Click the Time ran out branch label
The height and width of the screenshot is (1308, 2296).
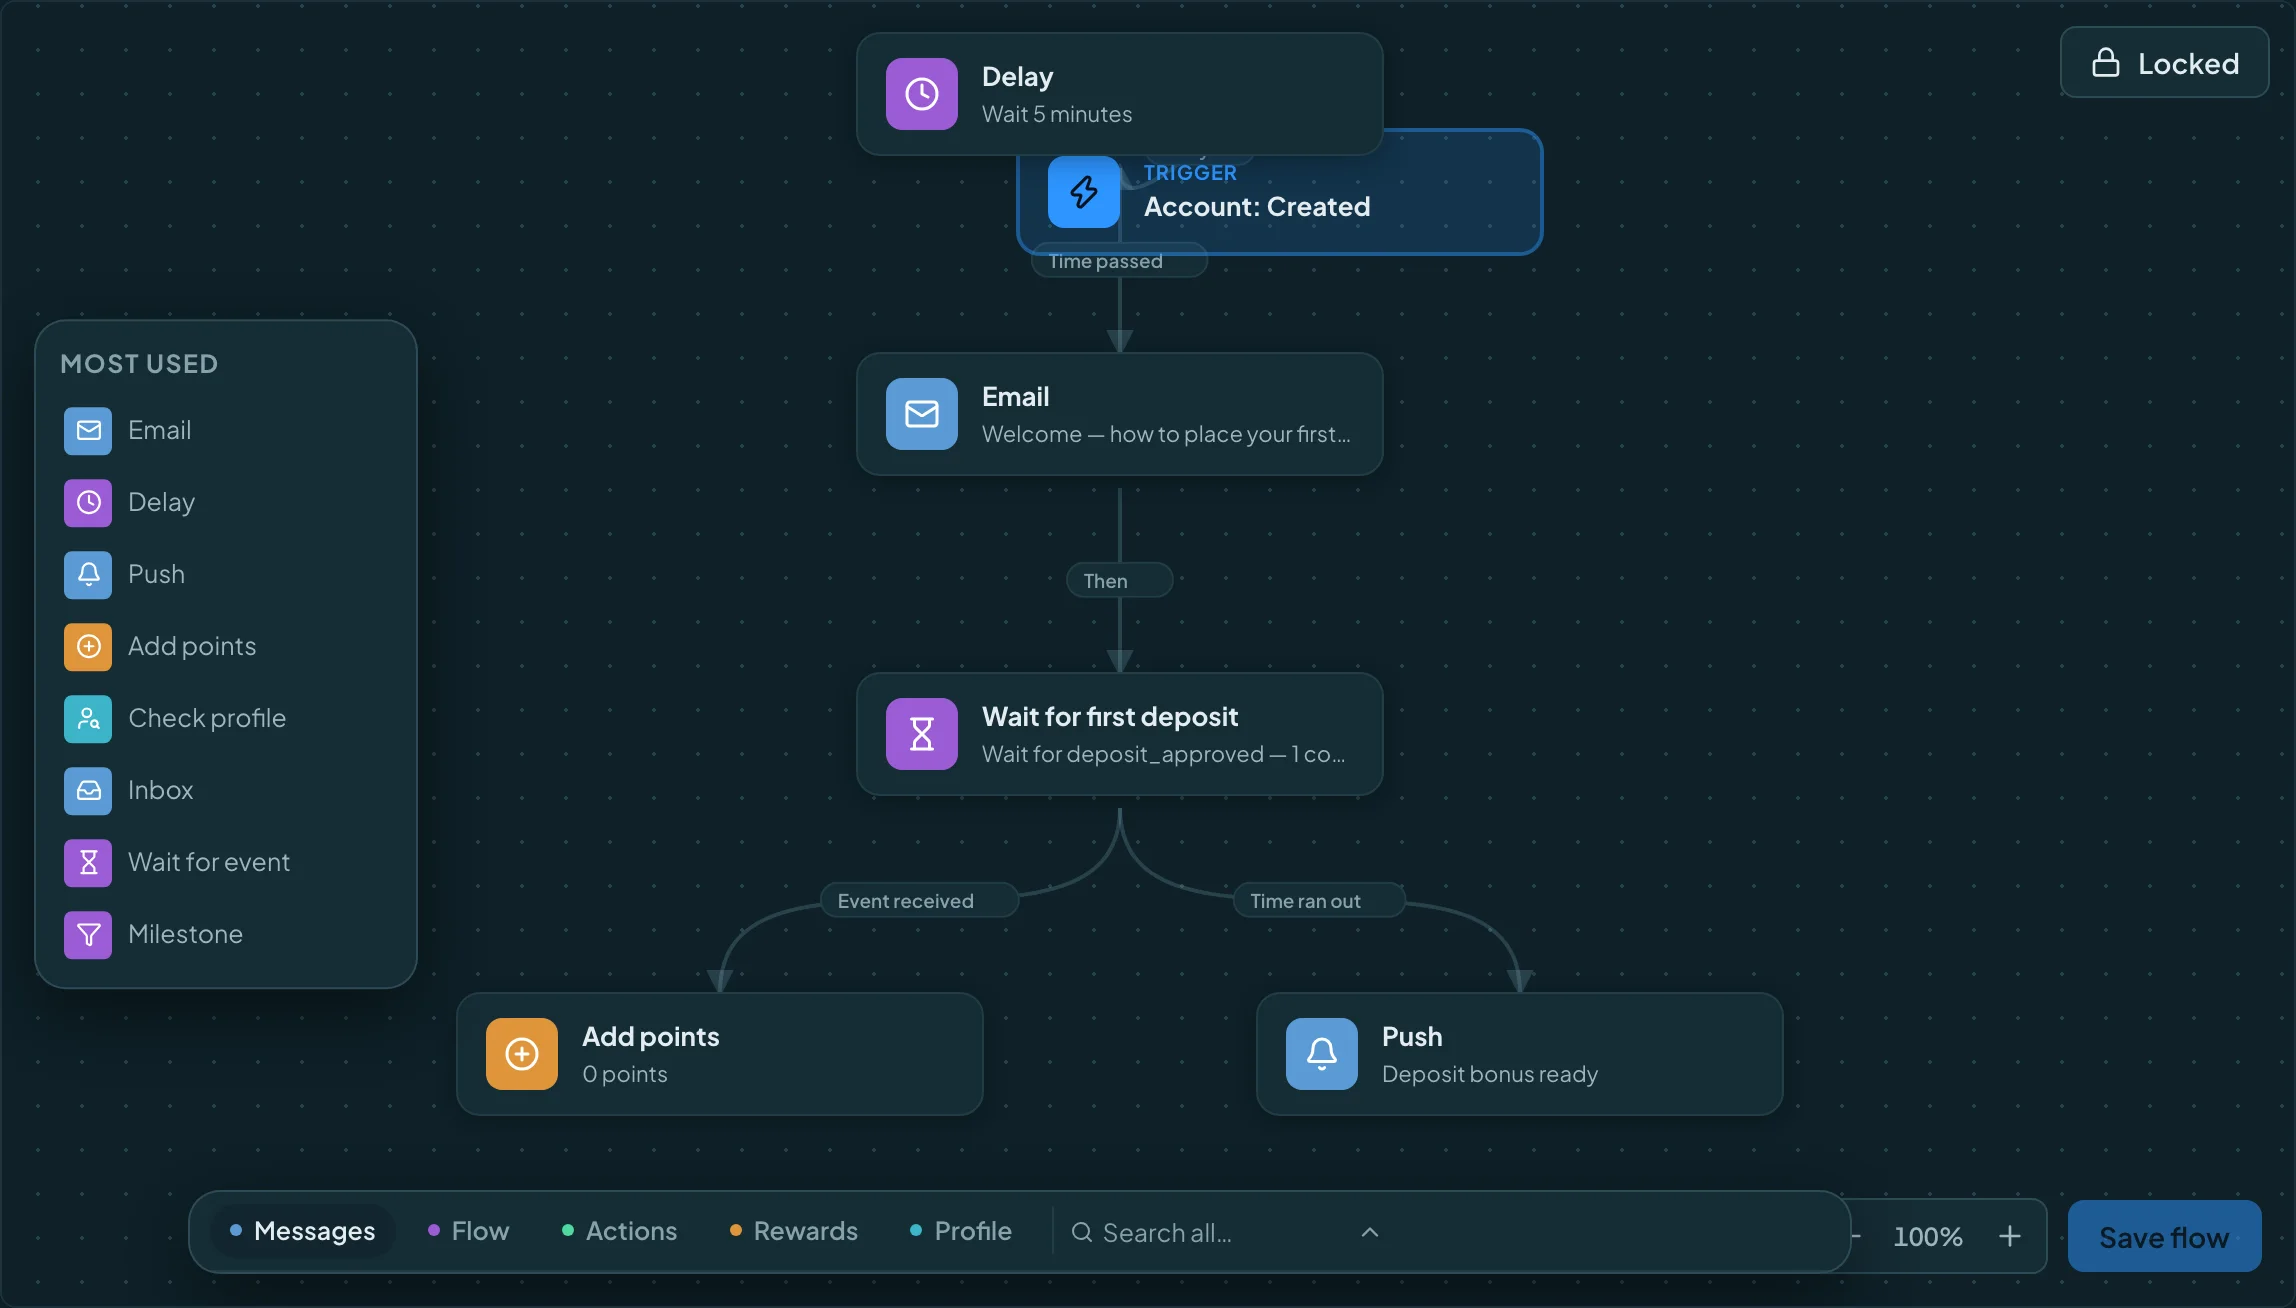point(1319,901)
